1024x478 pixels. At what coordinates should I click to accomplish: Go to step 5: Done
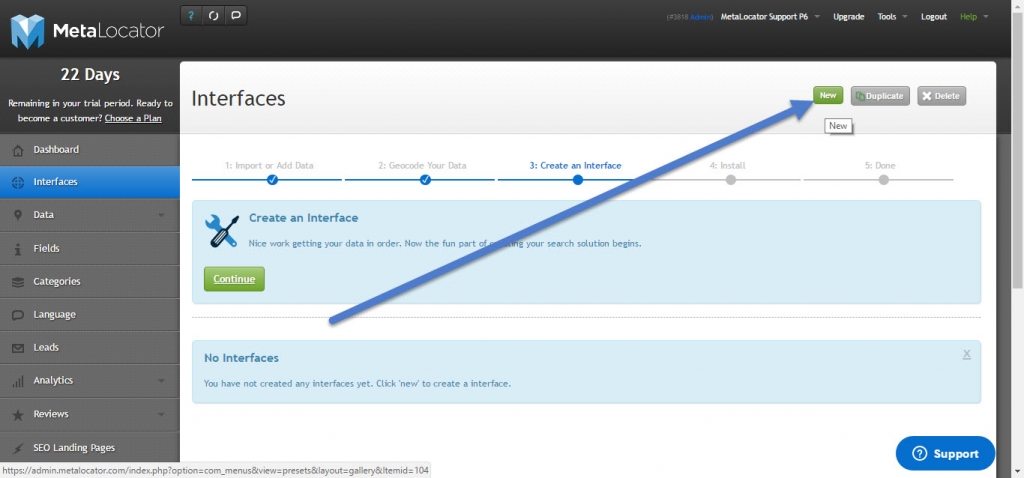(880, 166)
